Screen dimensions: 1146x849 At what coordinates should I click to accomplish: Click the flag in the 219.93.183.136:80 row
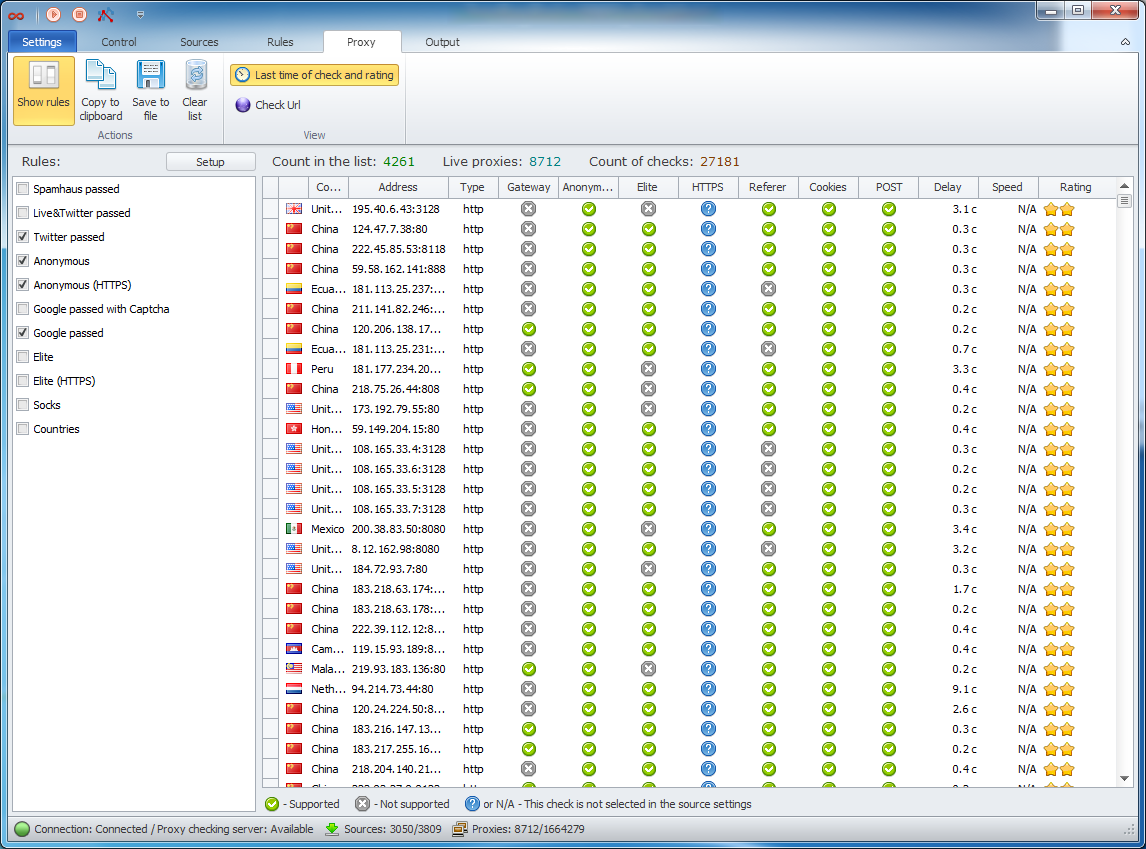294,669
